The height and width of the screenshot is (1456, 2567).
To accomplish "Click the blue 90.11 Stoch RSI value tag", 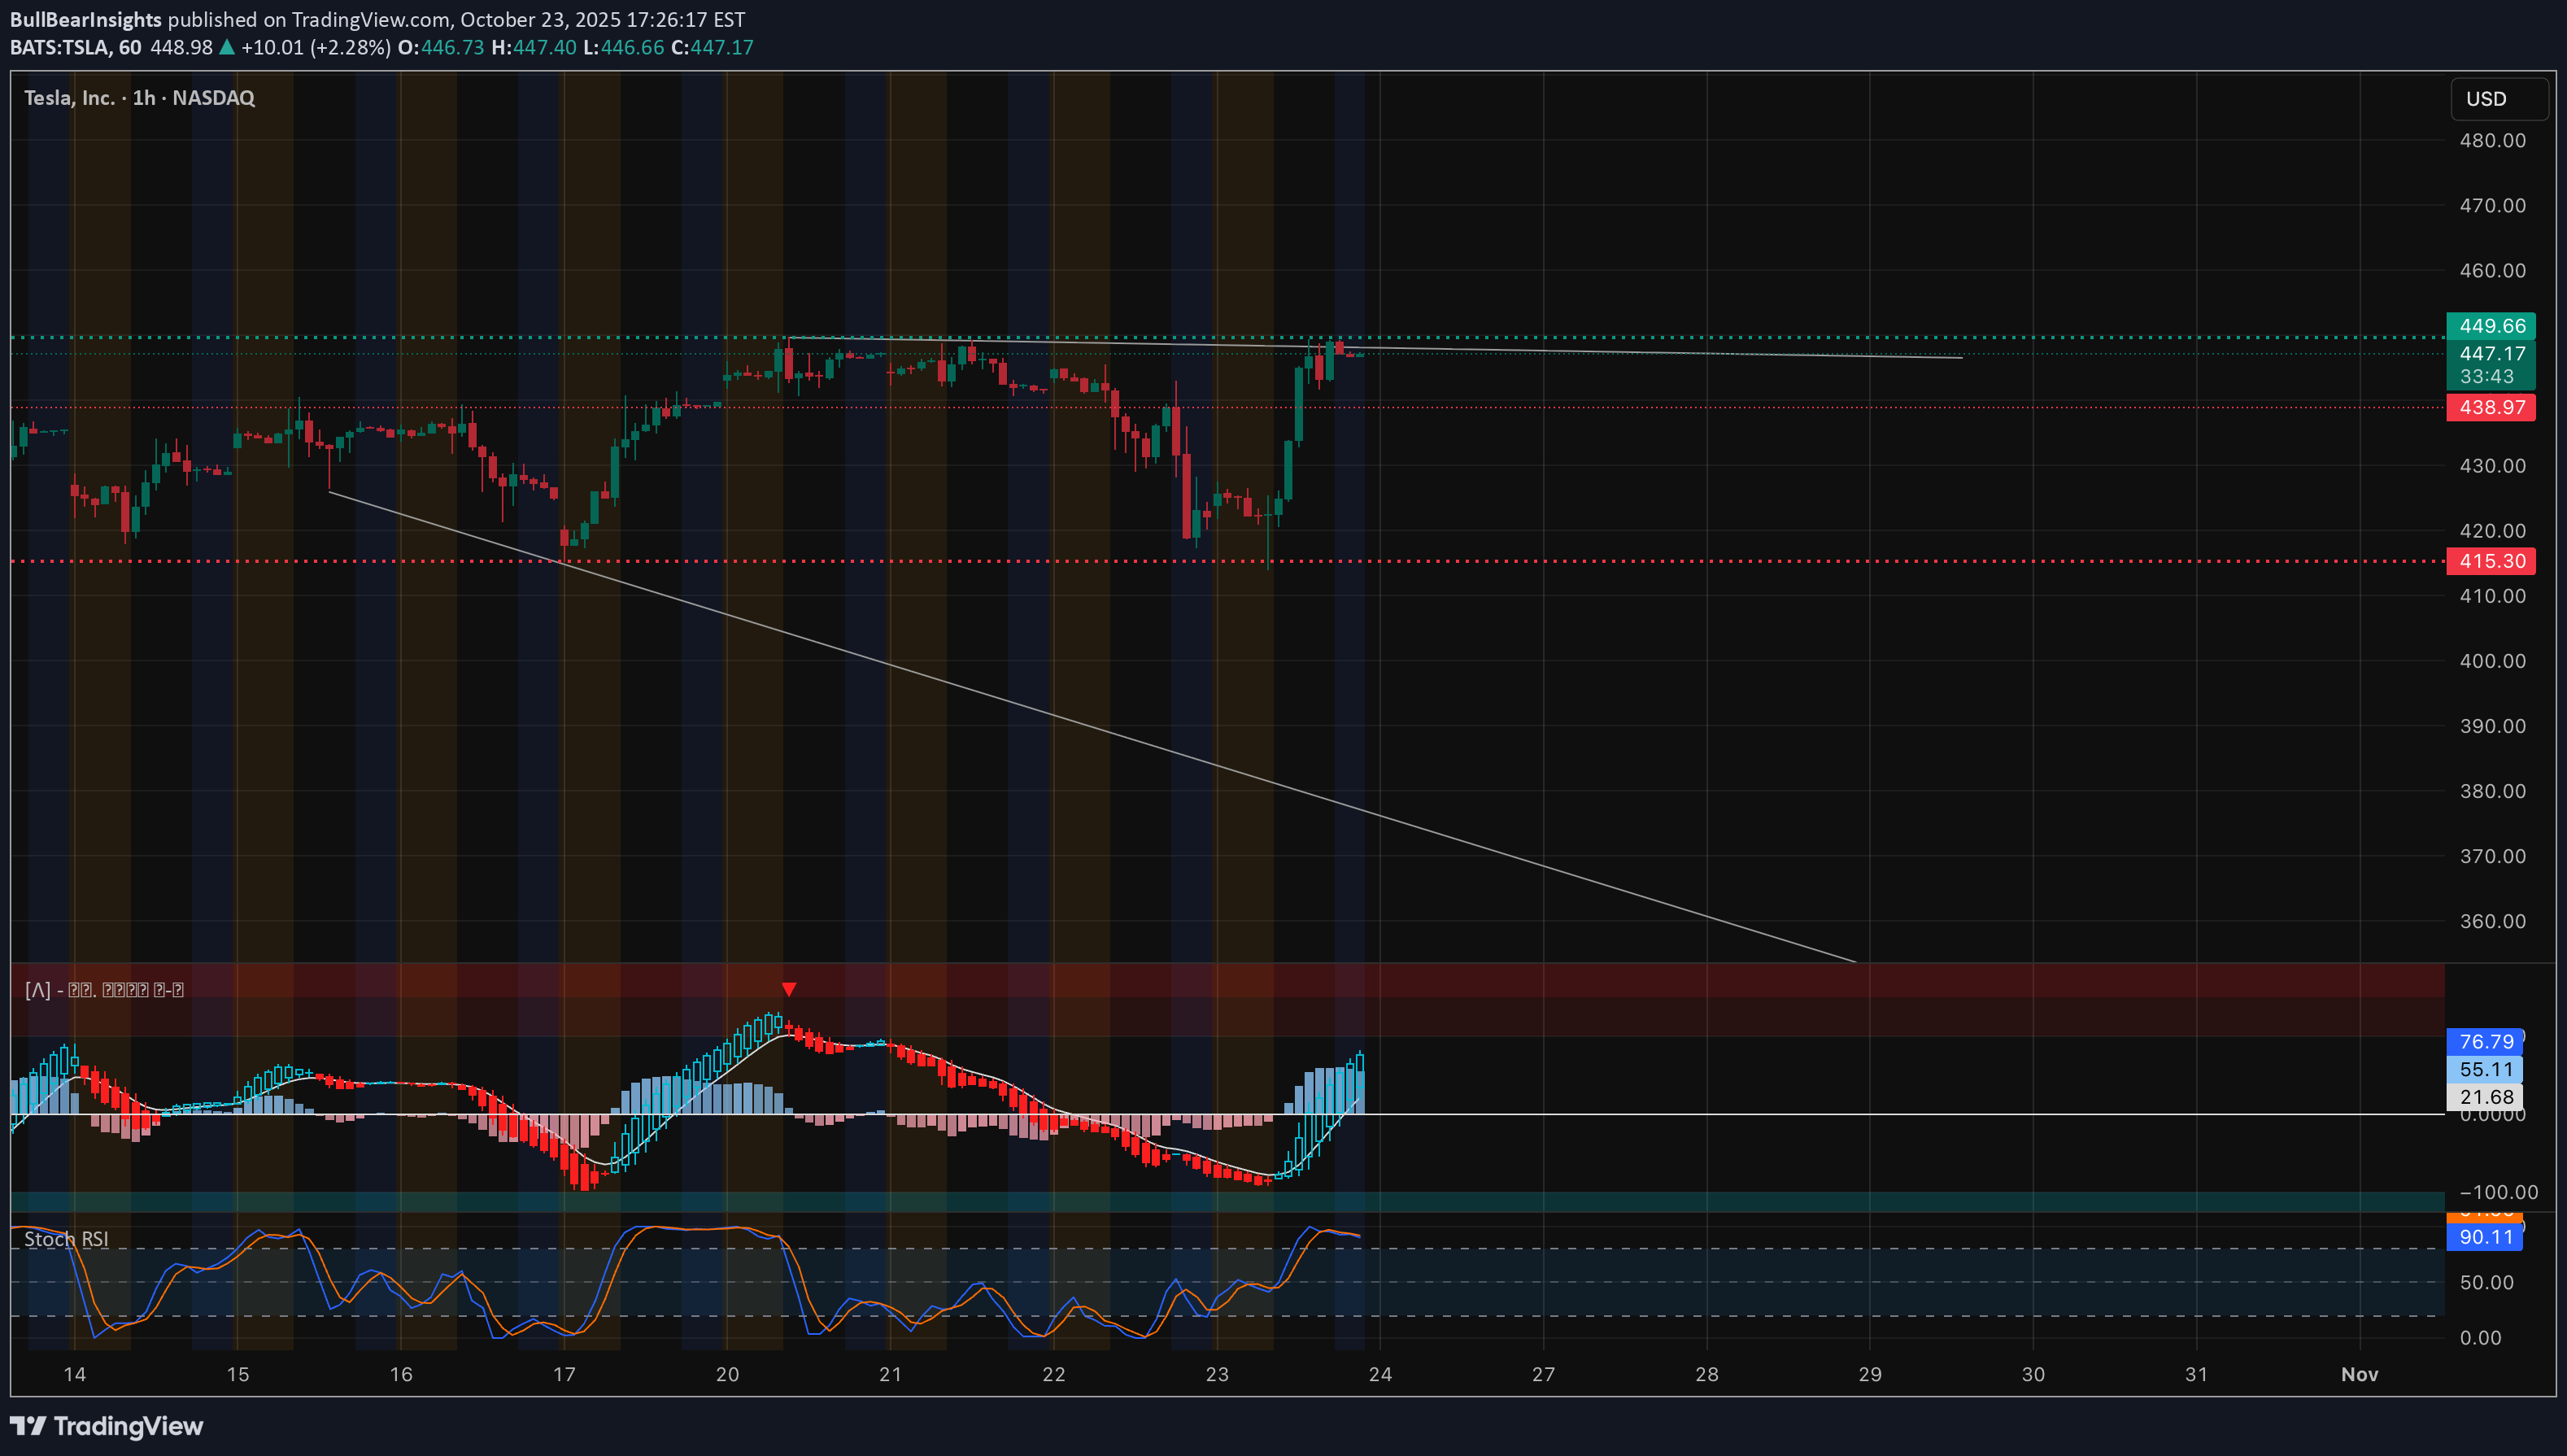I will (x=2484, y=1237).
